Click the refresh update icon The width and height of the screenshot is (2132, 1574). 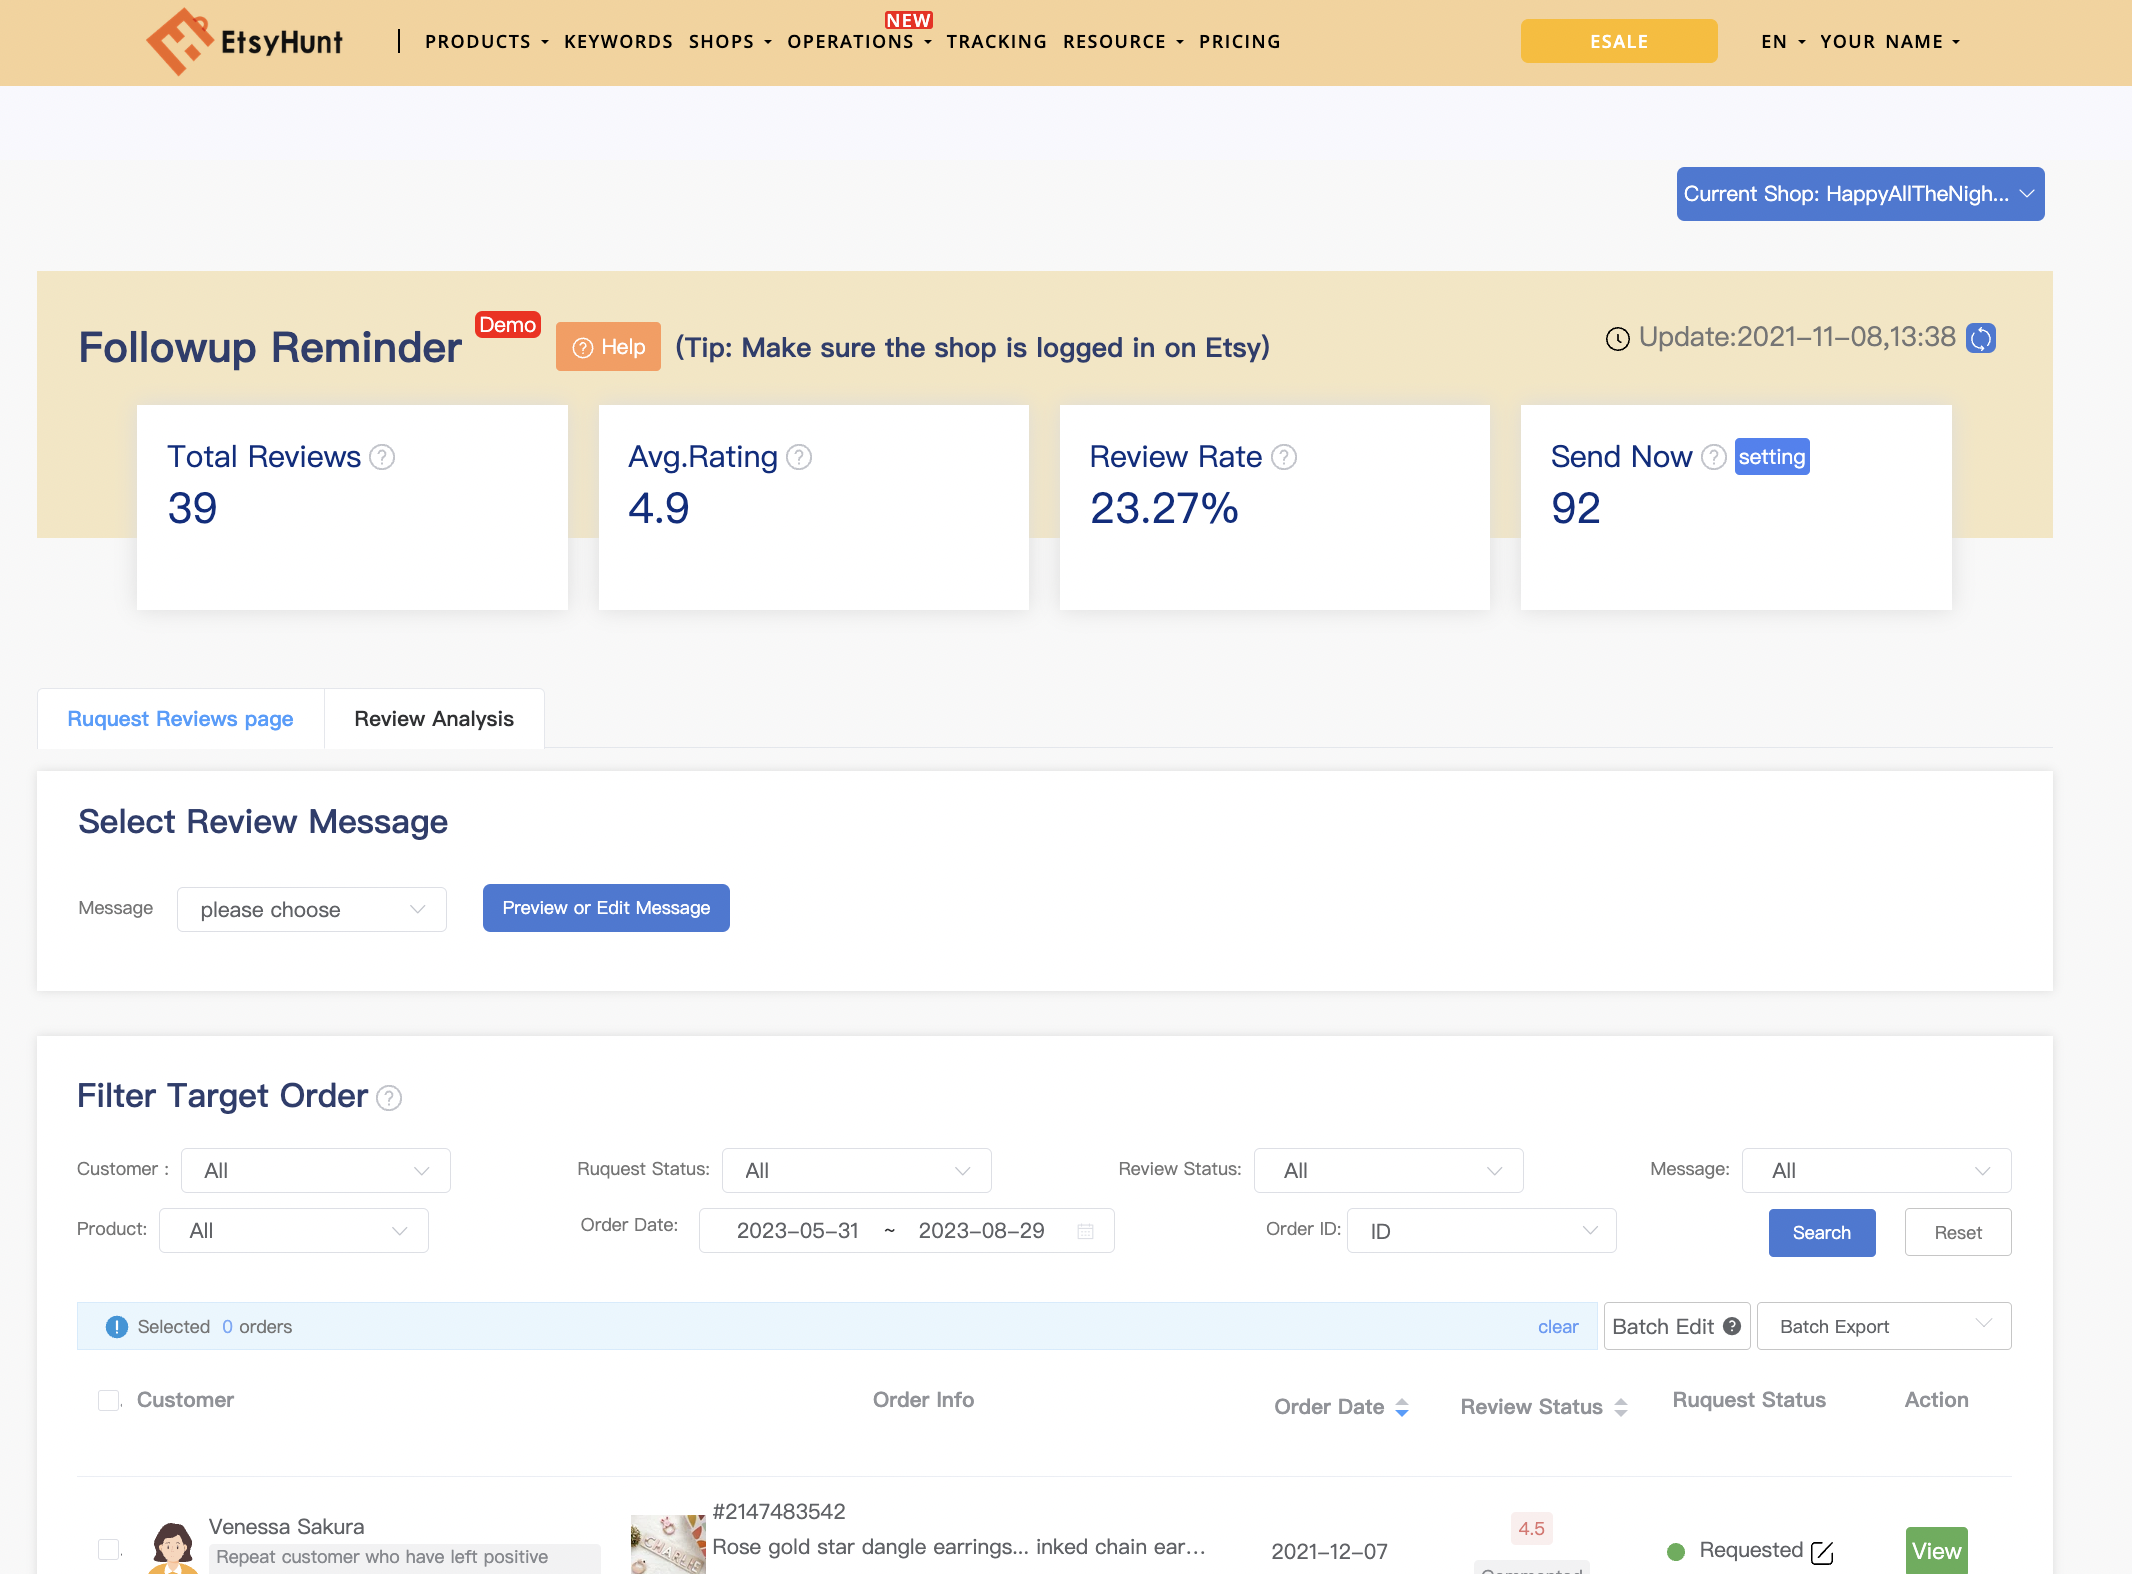coord(1980,338)
